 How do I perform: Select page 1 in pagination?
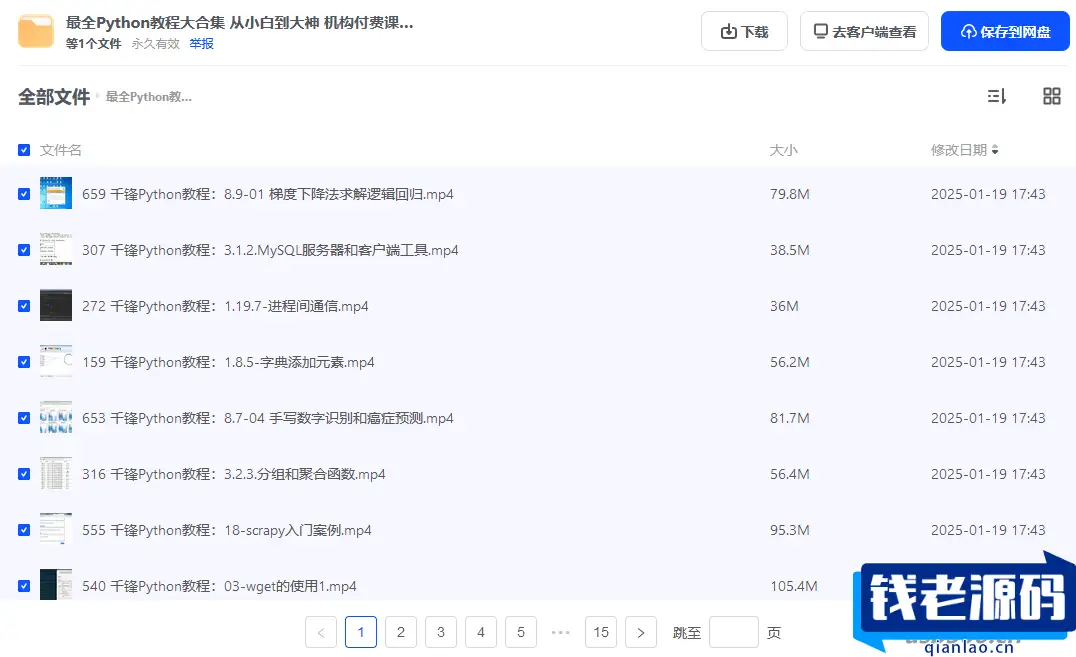361,632
